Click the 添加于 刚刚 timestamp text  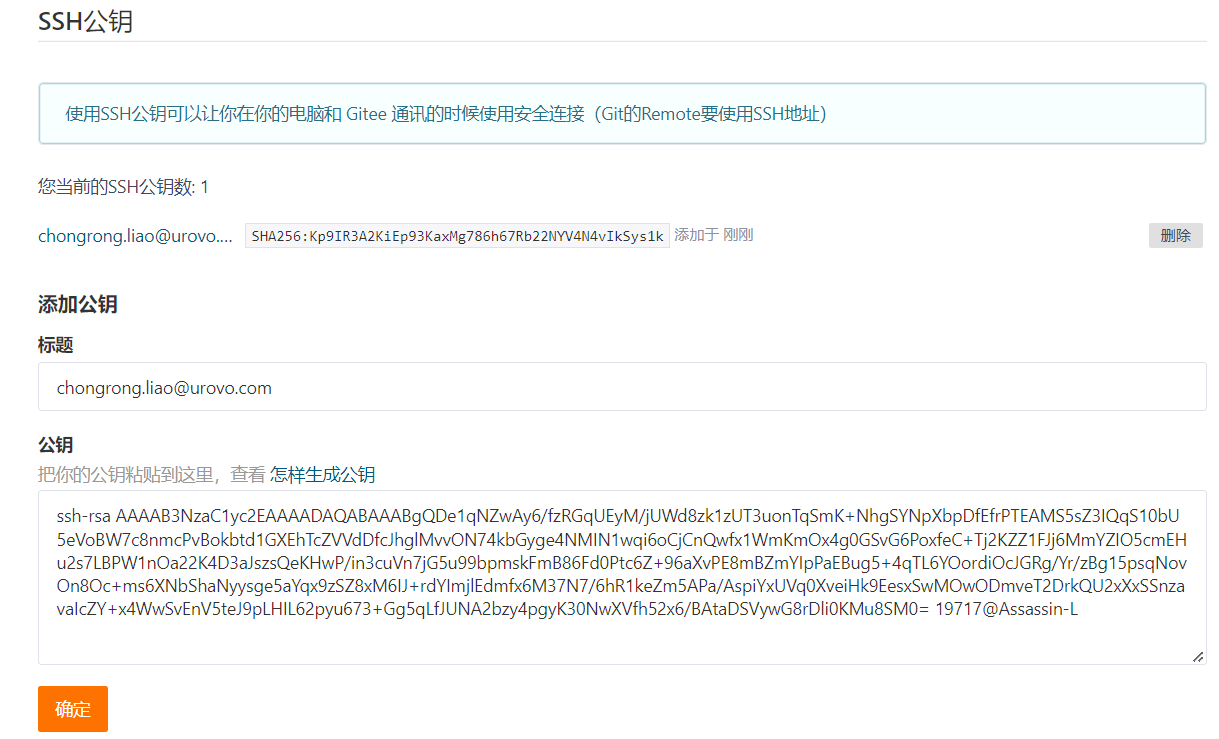click(713, 235)
